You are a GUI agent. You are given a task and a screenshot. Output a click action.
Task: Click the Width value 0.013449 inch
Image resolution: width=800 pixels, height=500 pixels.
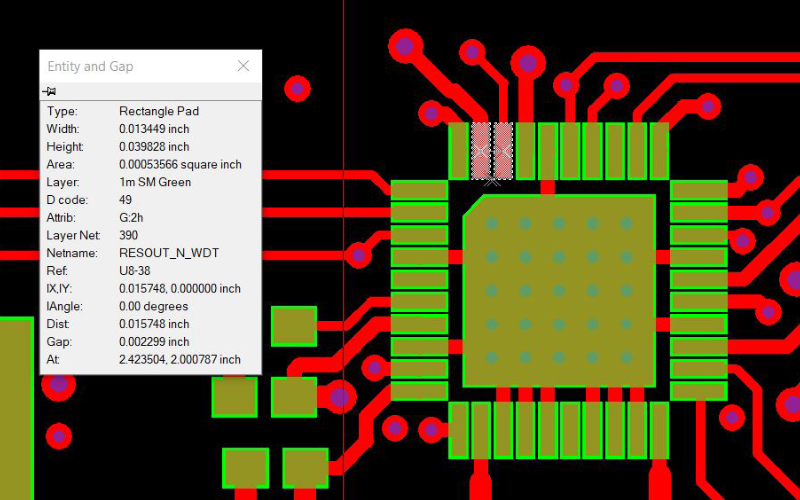[154, 129]
